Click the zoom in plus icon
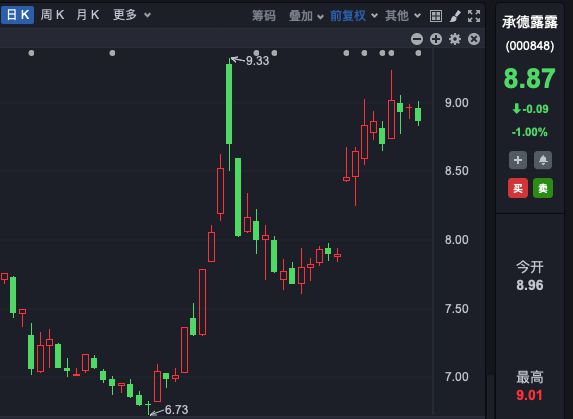 click(x=436, y=39)
